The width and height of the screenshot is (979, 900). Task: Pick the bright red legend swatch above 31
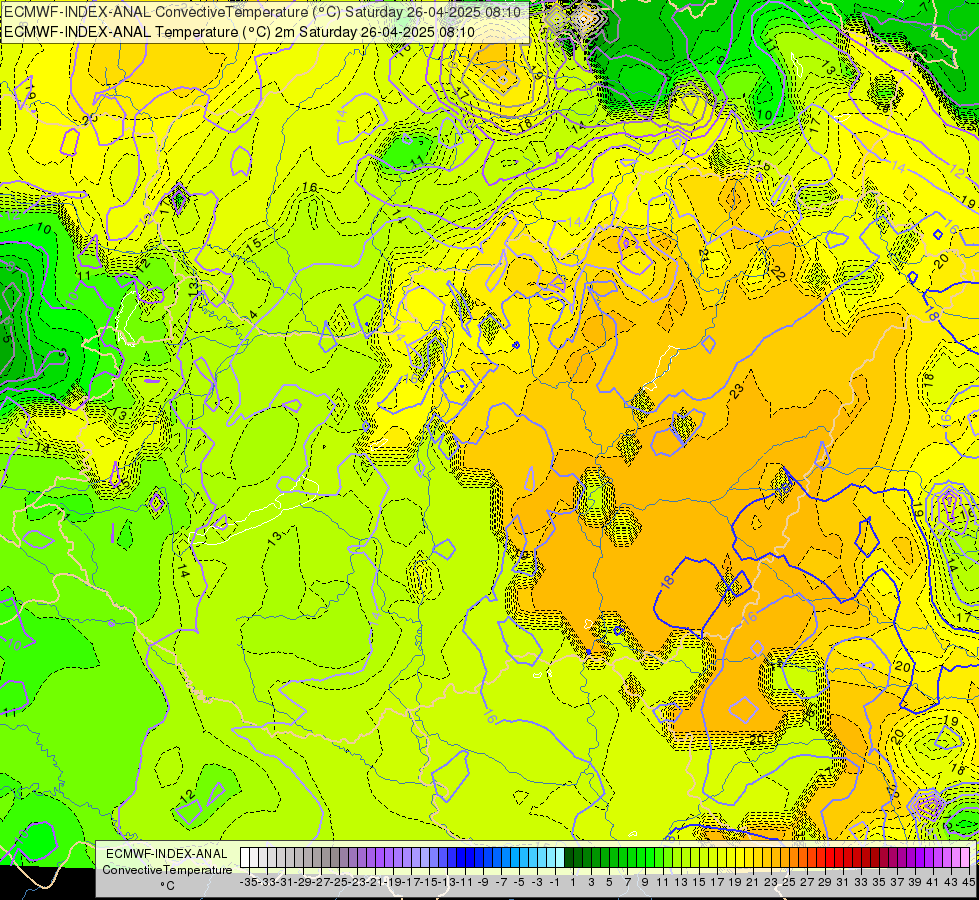pos(839,858)
